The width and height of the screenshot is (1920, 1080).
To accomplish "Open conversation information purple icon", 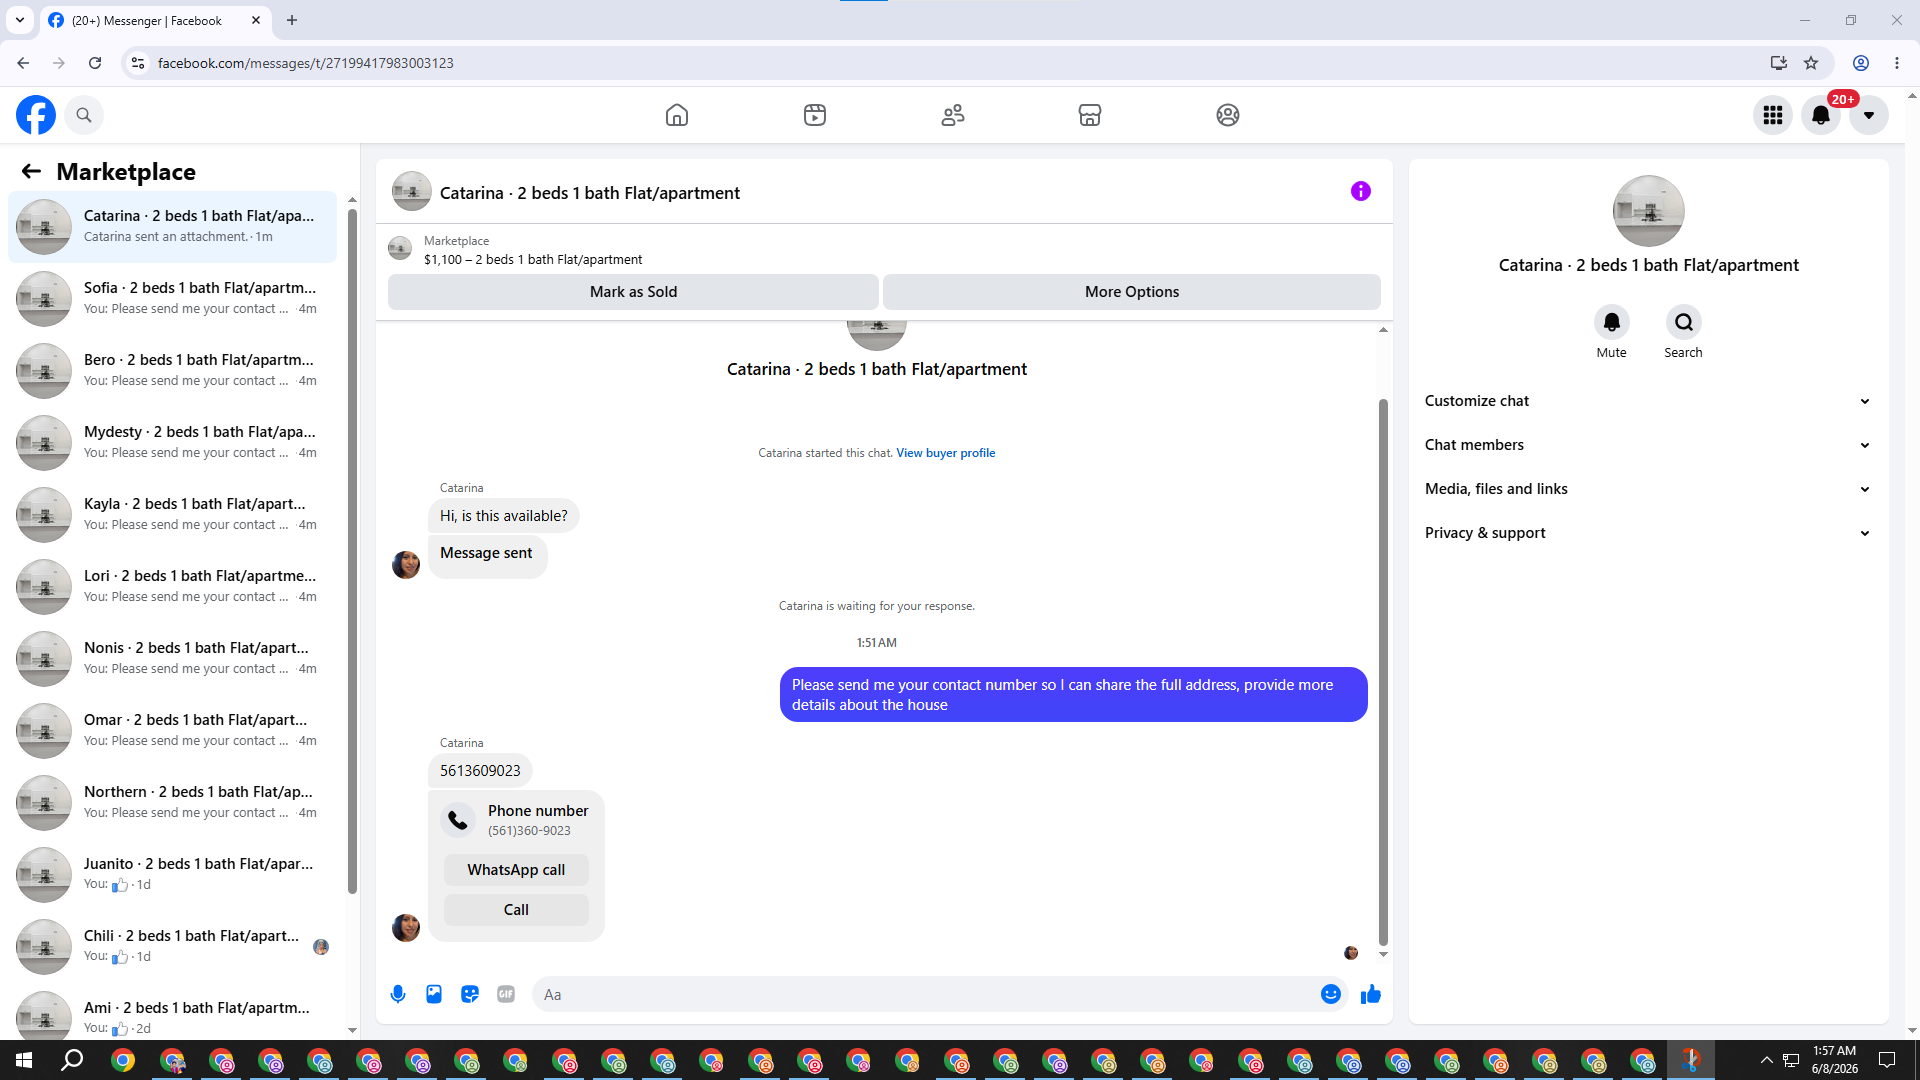I will point(1361,191).
